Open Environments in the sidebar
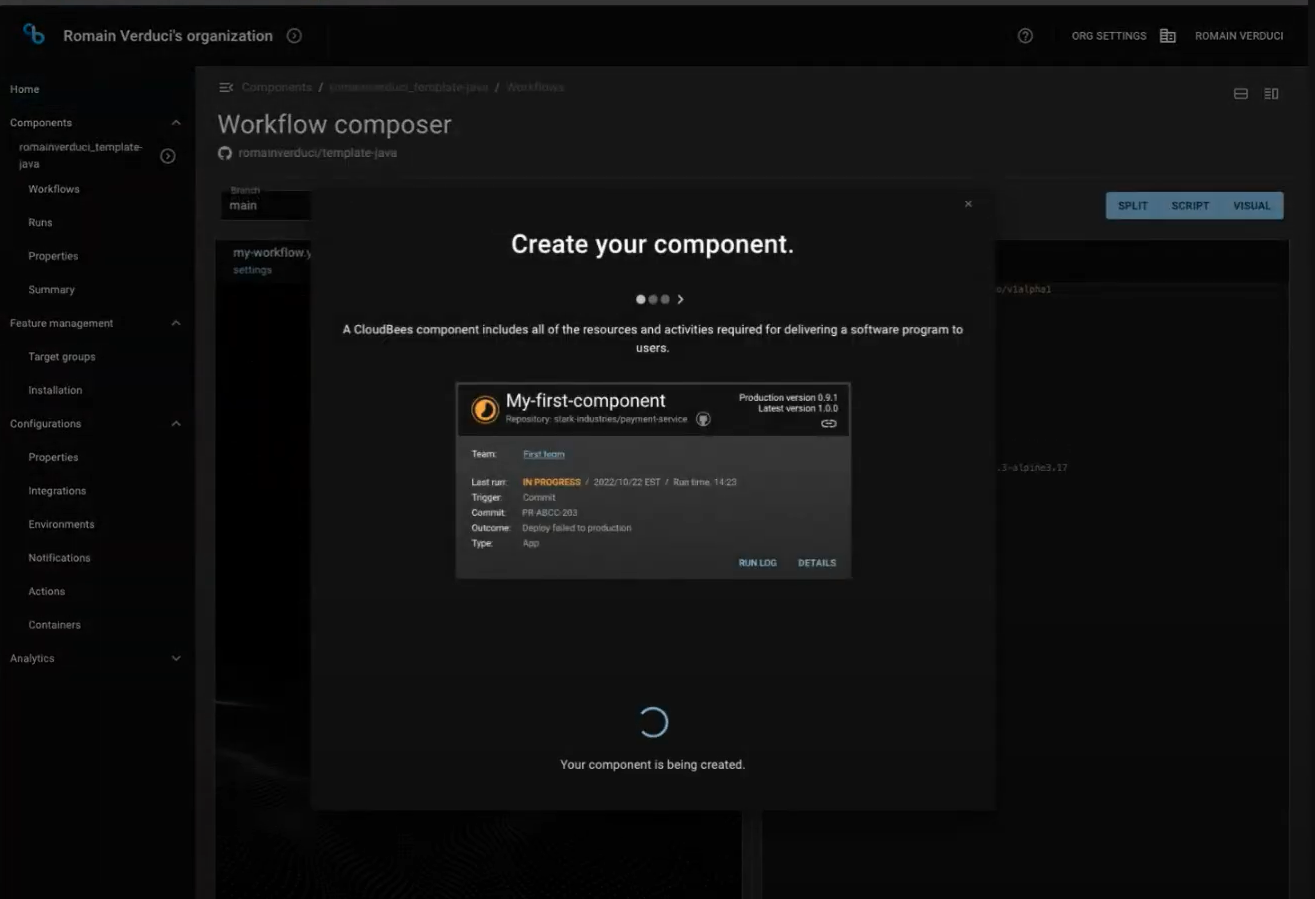The height and width of the screenshot is (899, 1315). tap(61, 524)
